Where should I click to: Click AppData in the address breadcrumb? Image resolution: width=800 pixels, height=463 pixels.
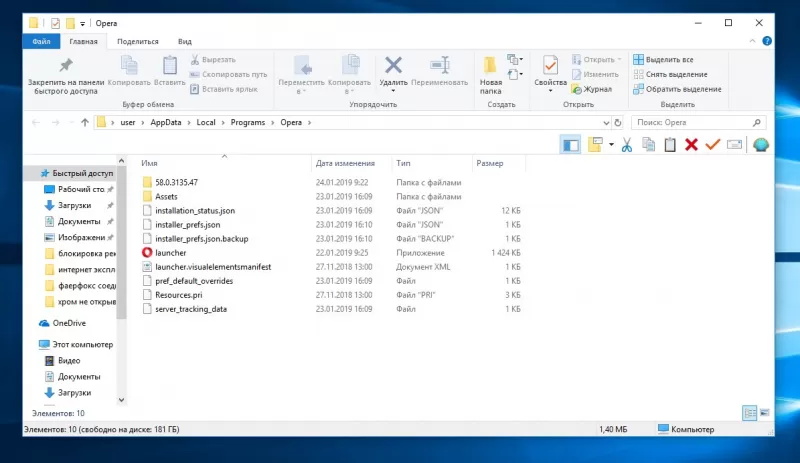coord(167,122)
